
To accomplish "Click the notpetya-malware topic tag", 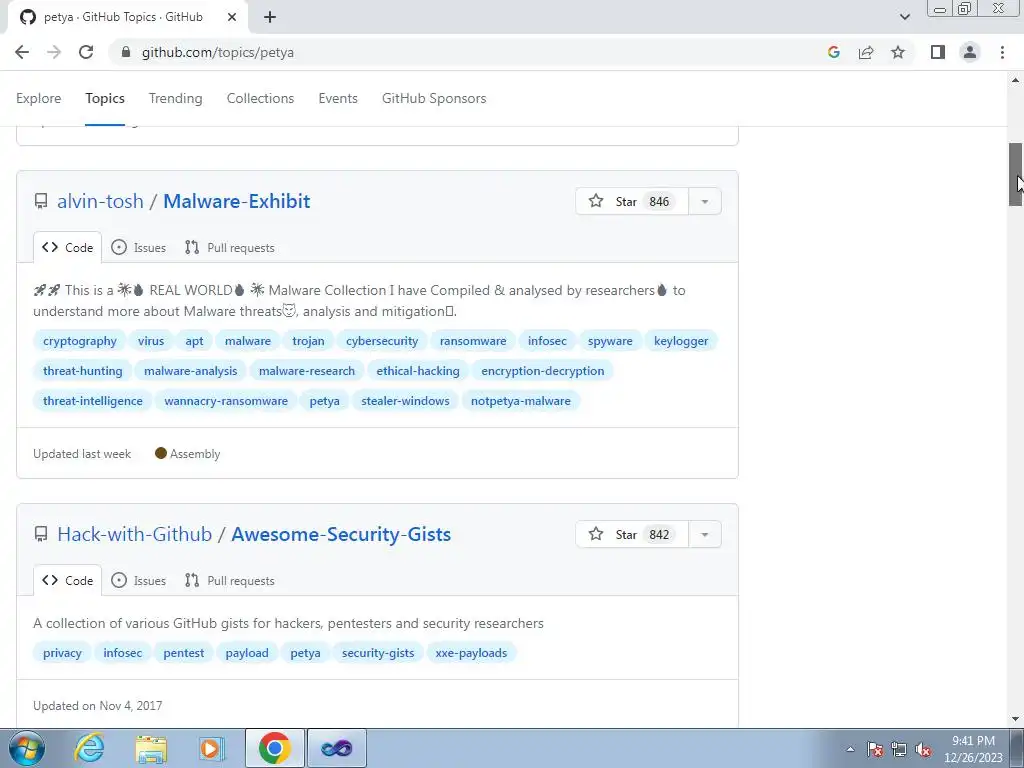I will [520, 401].
